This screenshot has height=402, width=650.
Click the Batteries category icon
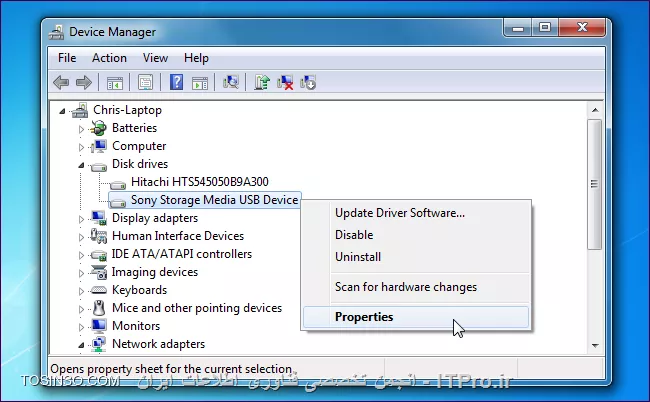(x=99, y=128)
